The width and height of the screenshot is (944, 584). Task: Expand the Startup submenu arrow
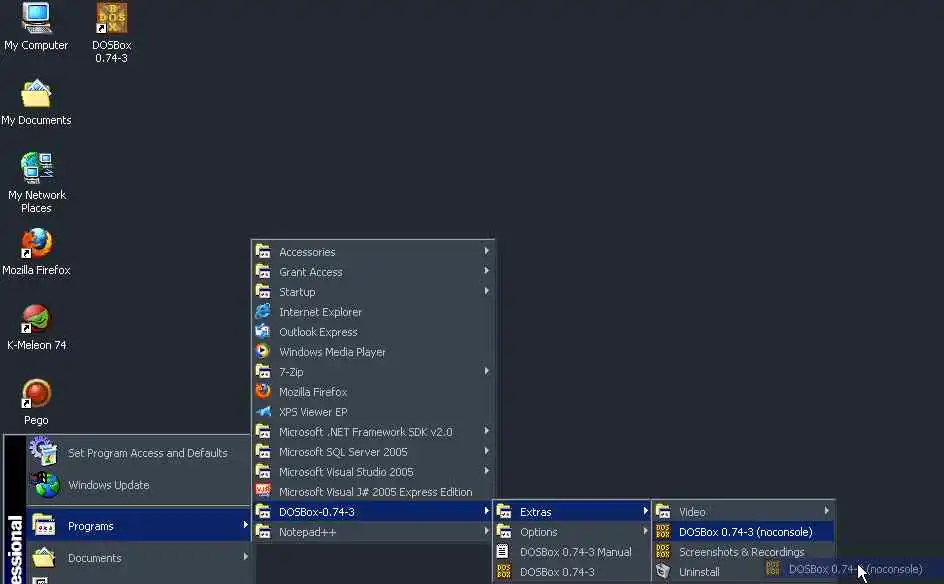click(x=486, y=291)
